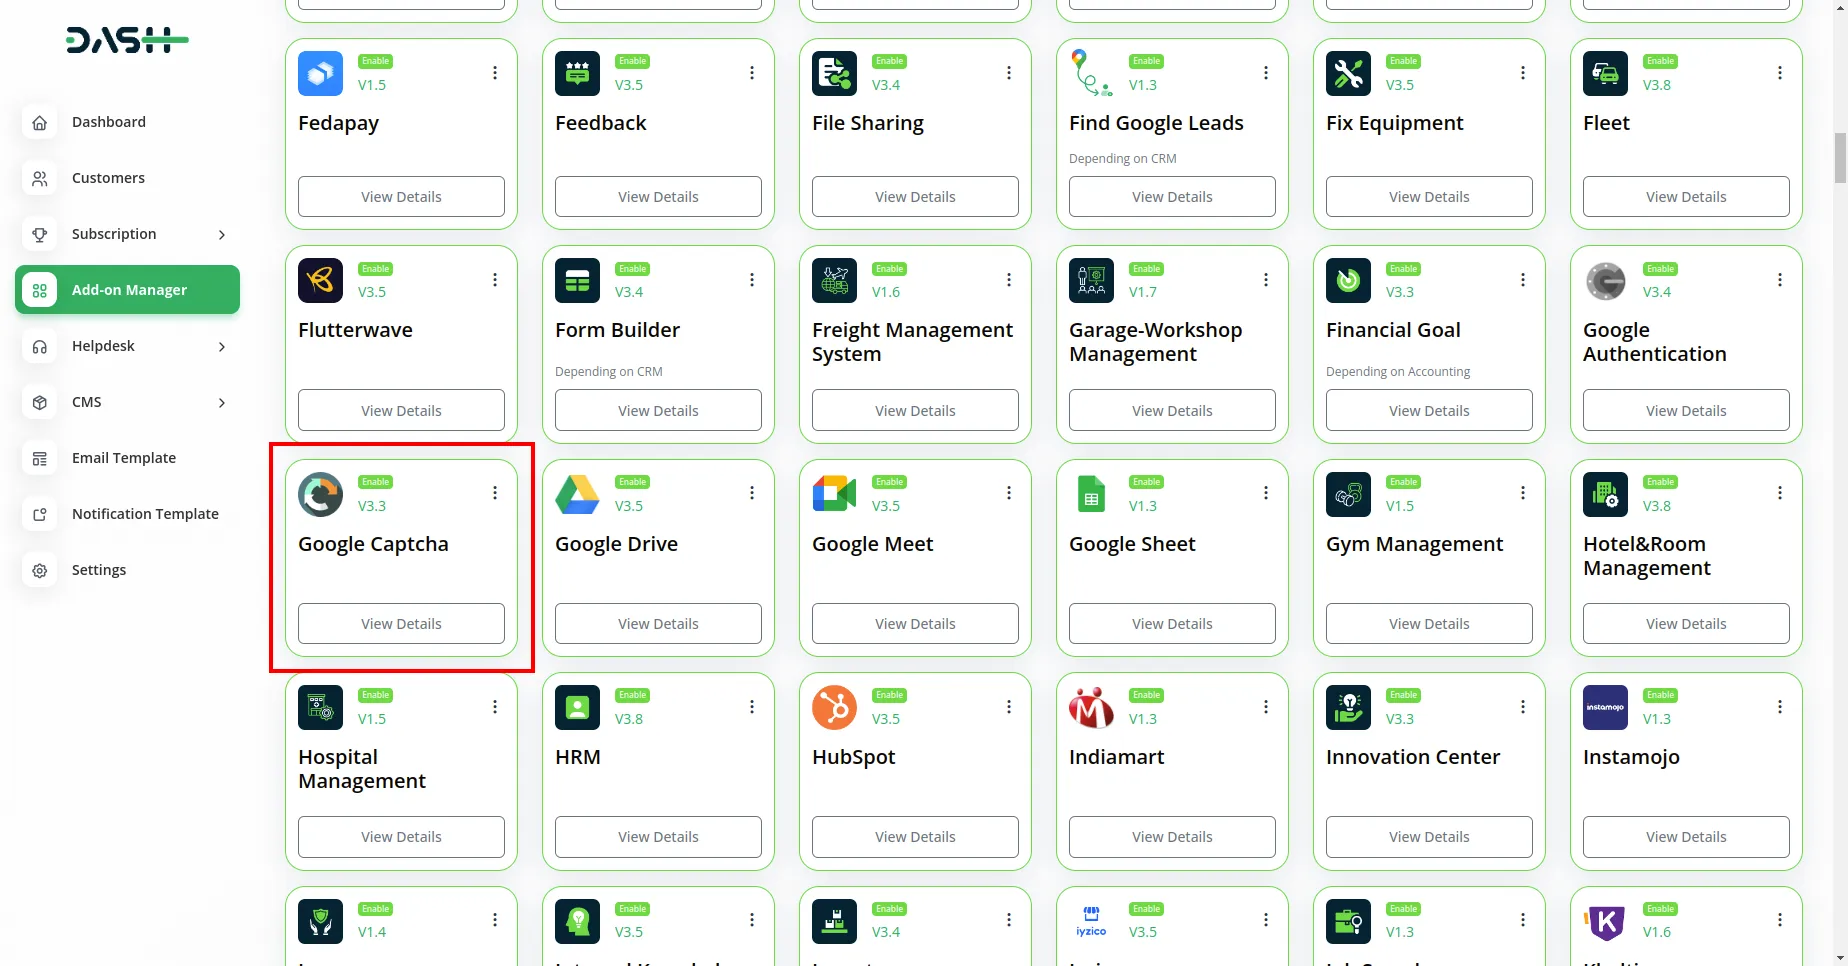Click the DASH logo
Screen dimensions: 1848x966
(x=127, y=40)
